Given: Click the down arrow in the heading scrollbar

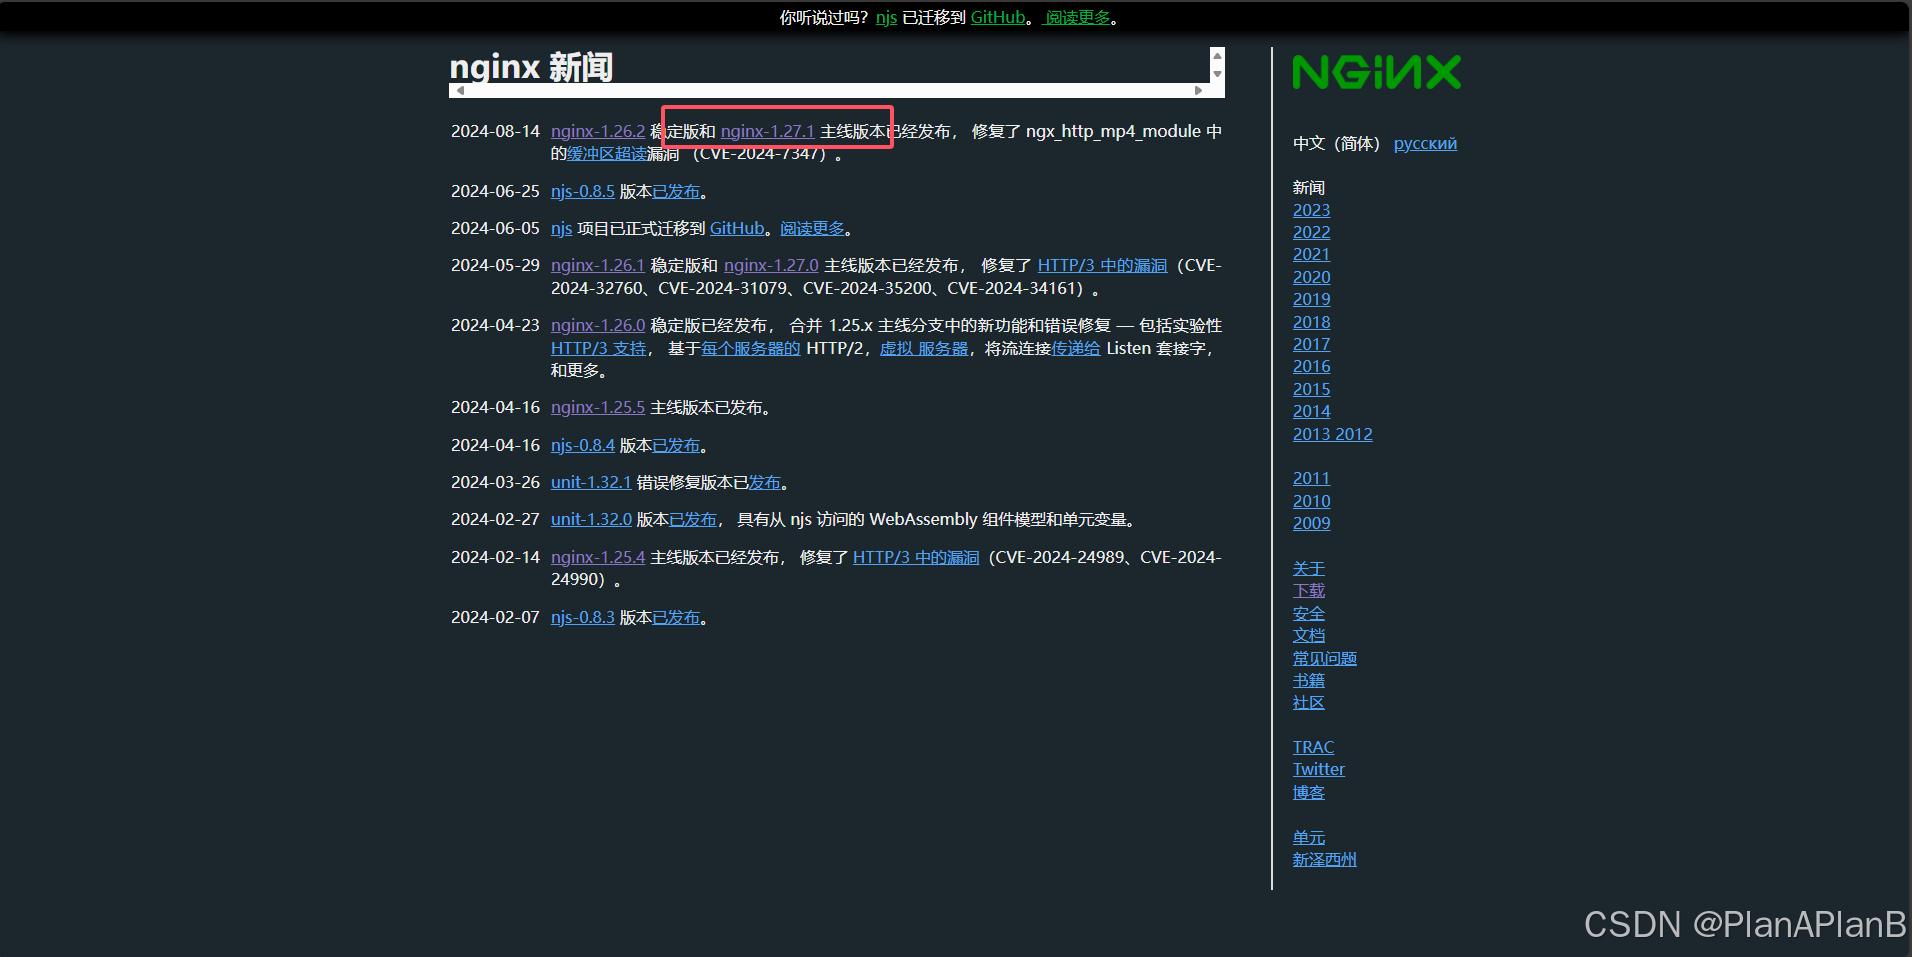Looking at the screenshot, I should coord(1217,74).
